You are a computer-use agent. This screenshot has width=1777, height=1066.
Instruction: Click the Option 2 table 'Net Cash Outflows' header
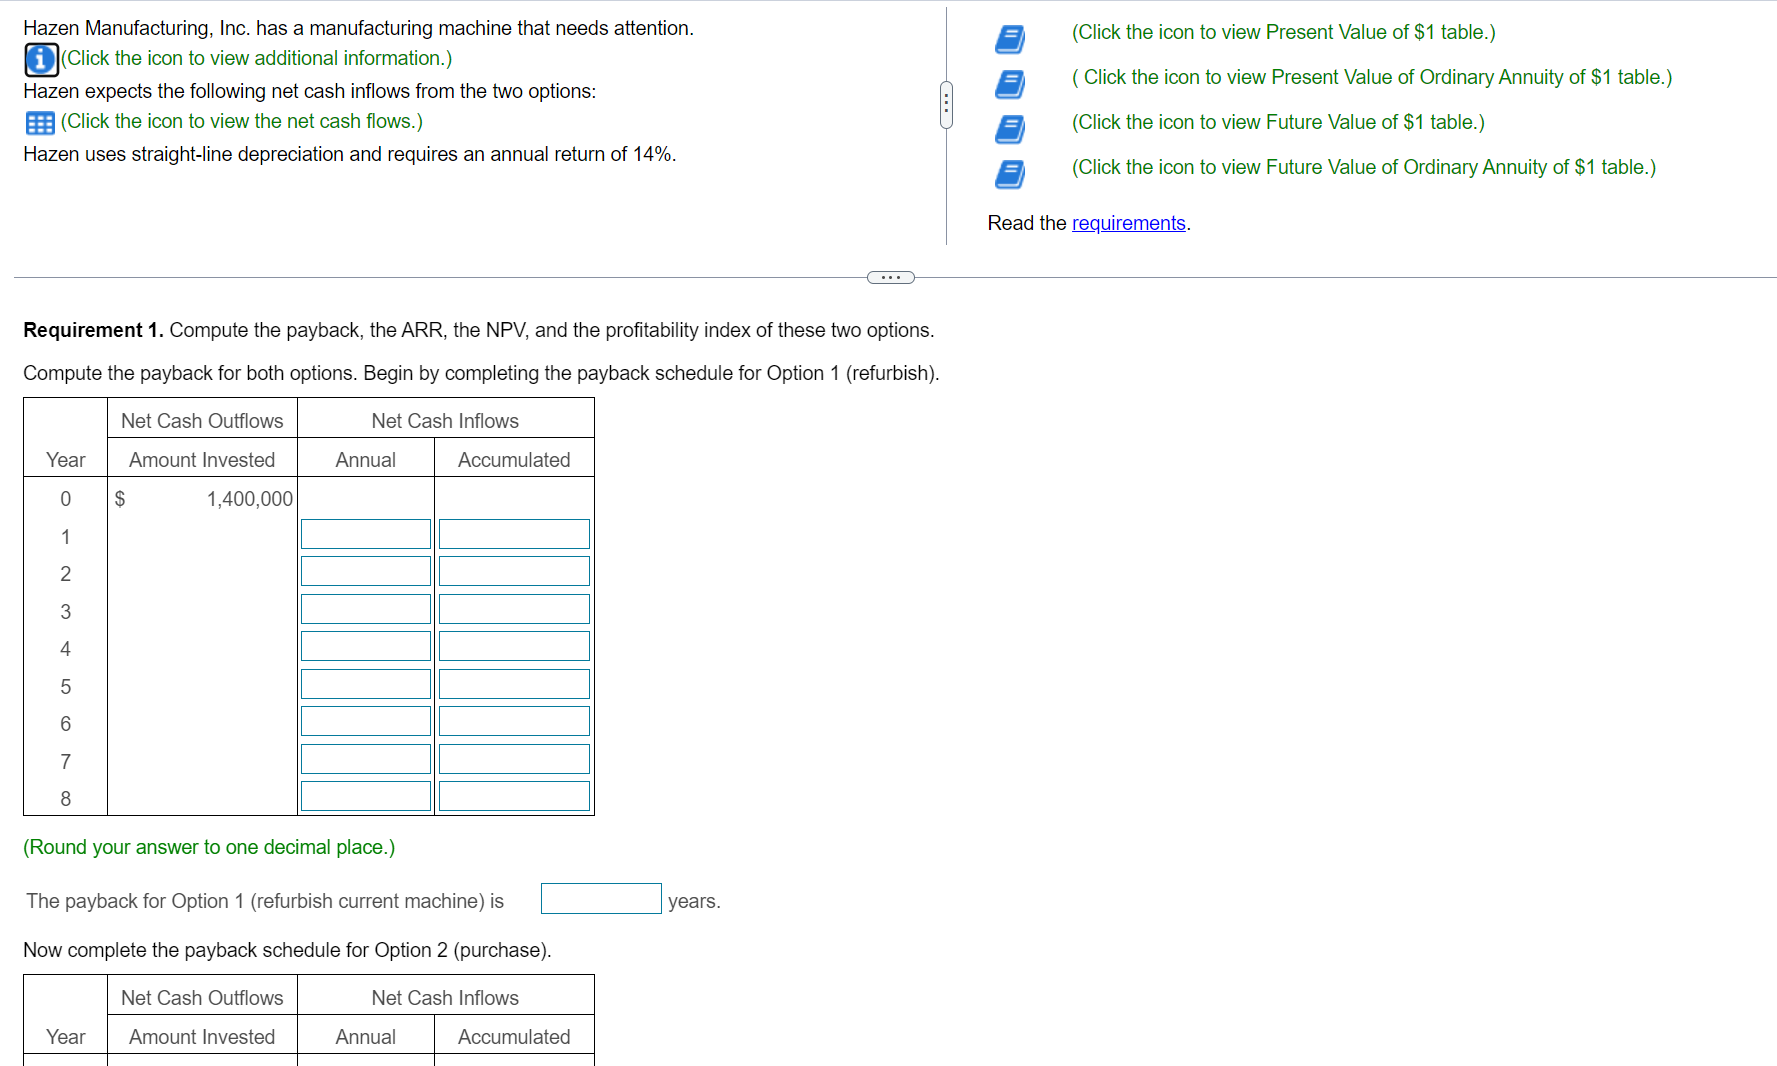202,998
